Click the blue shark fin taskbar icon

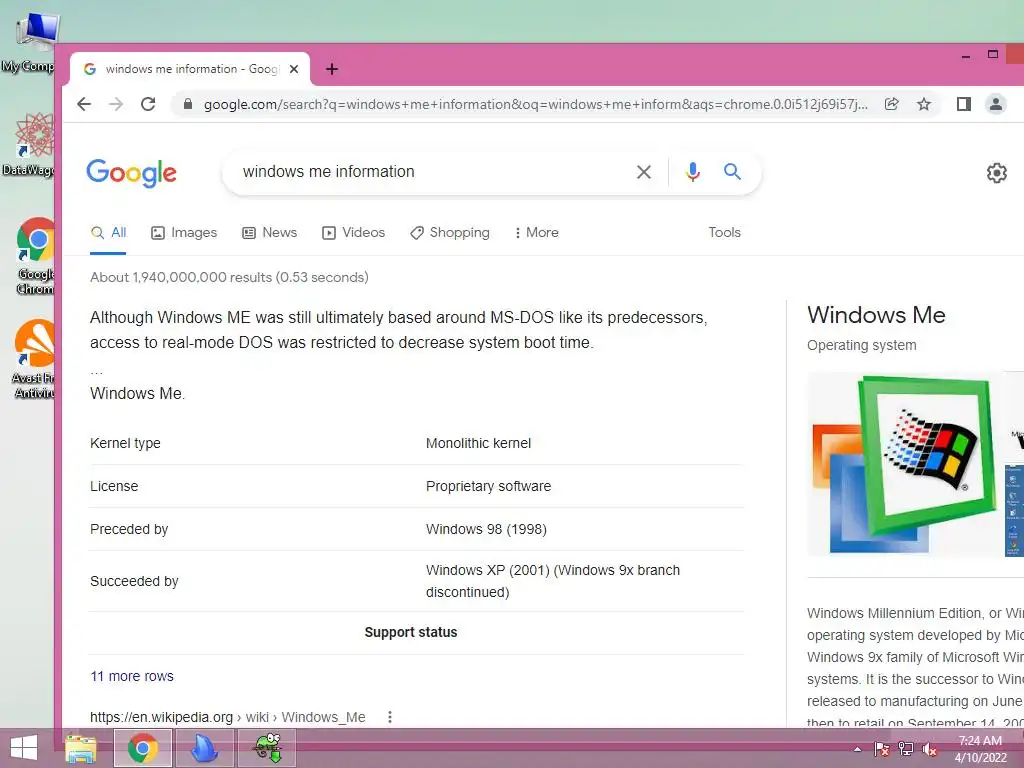[x=204, y=748]
